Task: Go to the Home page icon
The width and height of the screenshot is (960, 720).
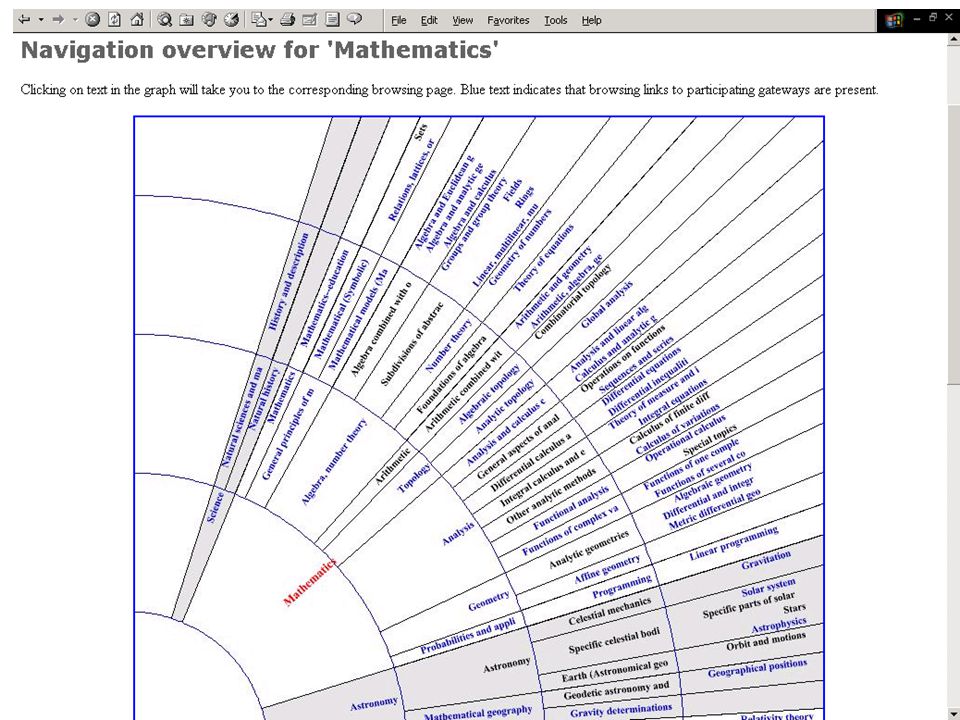Action: [137, 20]
